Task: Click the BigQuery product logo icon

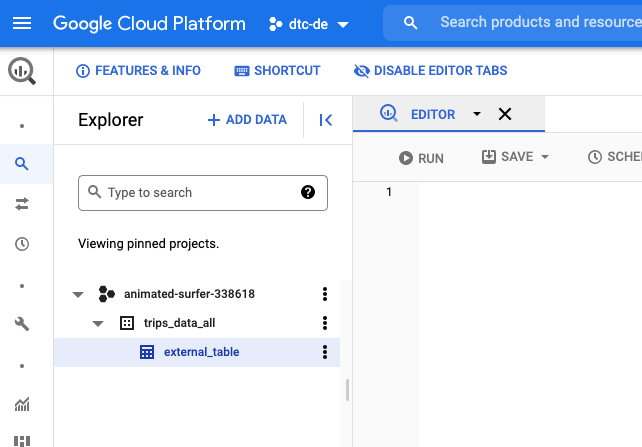Action: pyautogui.click(x=22, y=71)
